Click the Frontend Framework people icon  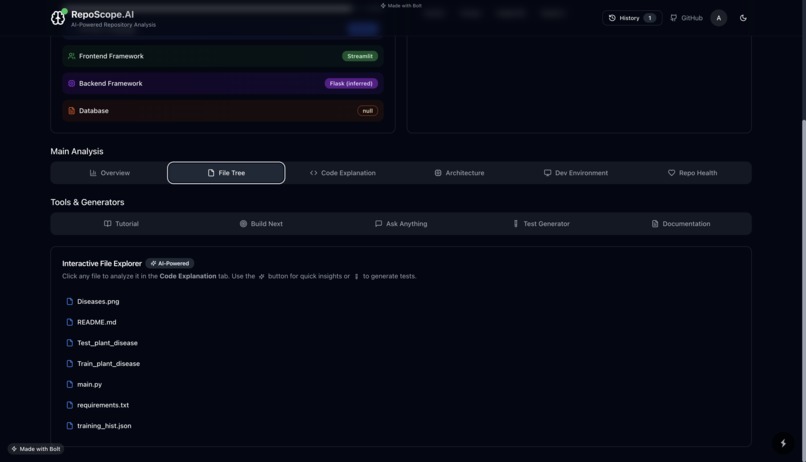click(x=71, y=56)
